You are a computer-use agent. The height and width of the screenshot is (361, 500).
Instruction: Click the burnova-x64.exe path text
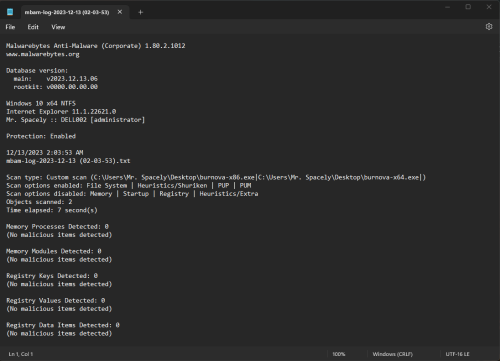339,177
